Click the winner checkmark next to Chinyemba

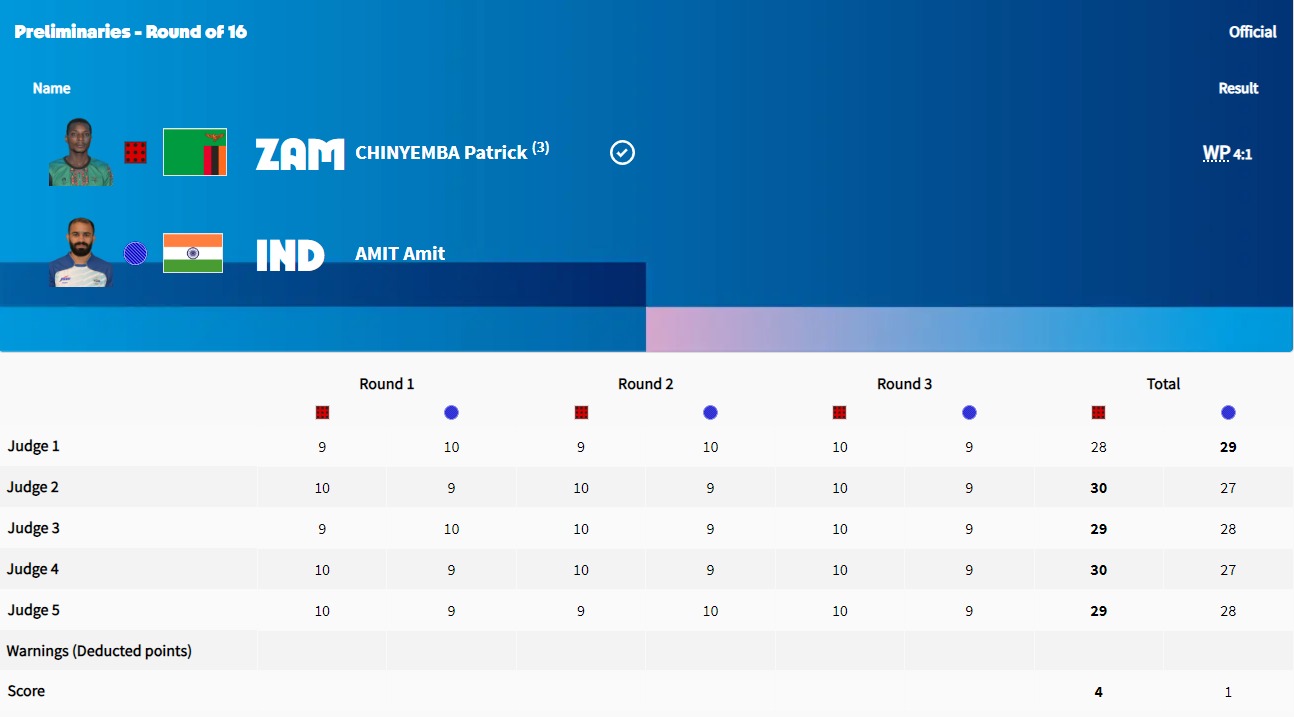coord(622,153)
